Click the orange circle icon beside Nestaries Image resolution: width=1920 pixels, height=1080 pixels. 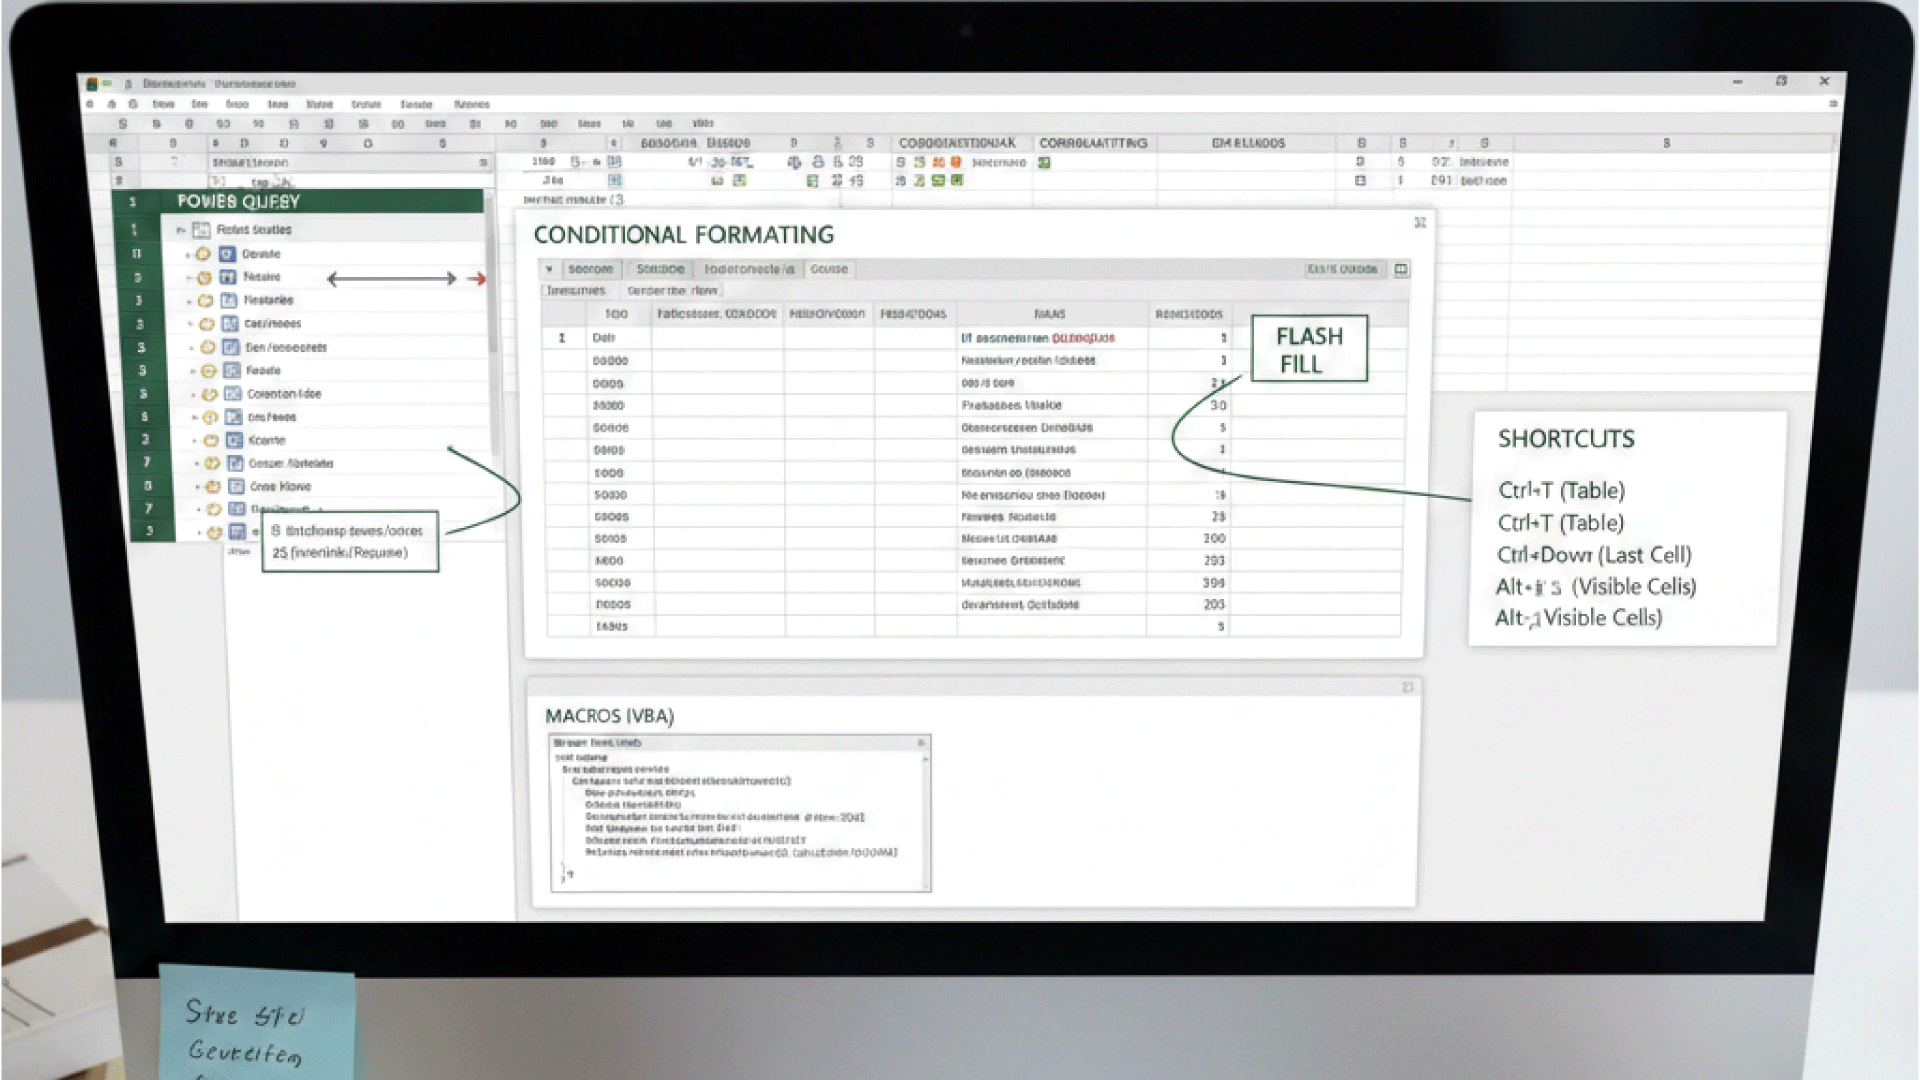click(205, 300)
